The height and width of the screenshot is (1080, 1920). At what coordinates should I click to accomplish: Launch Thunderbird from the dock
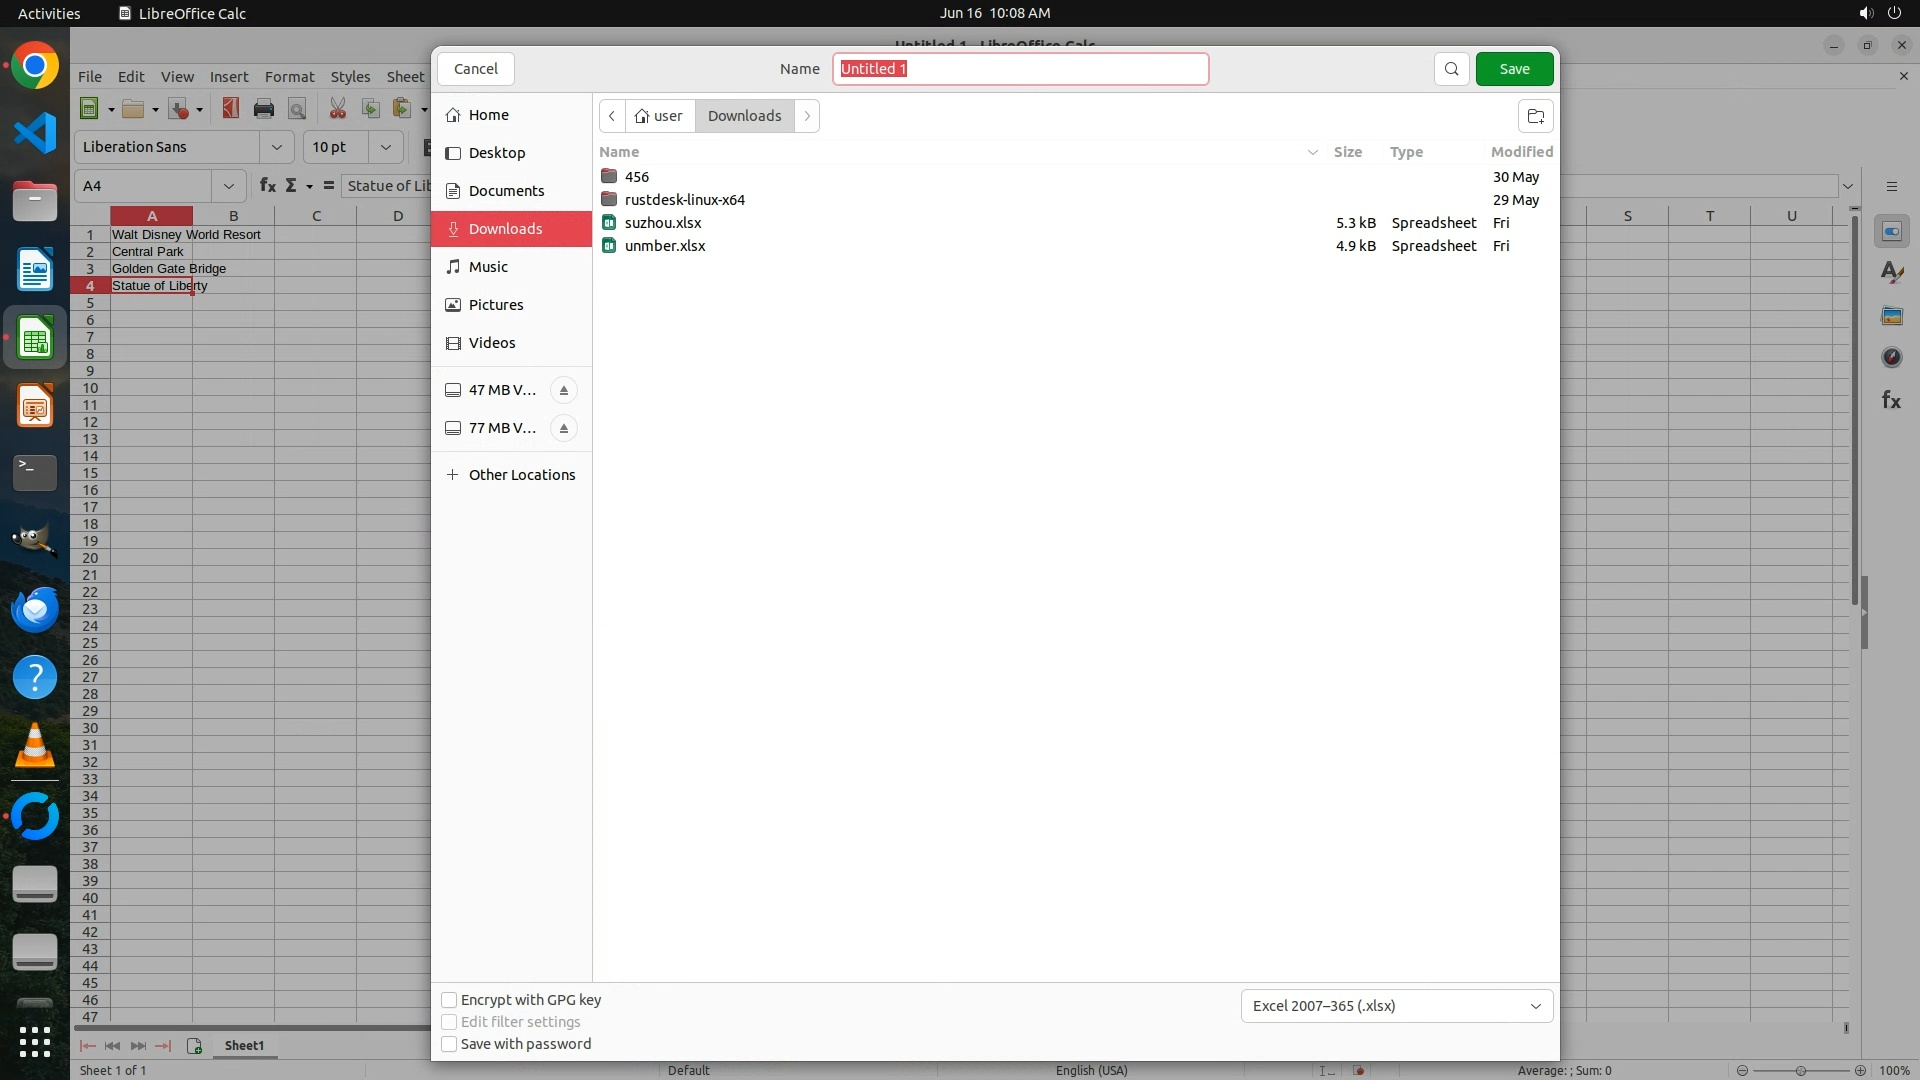coord(35,609)
